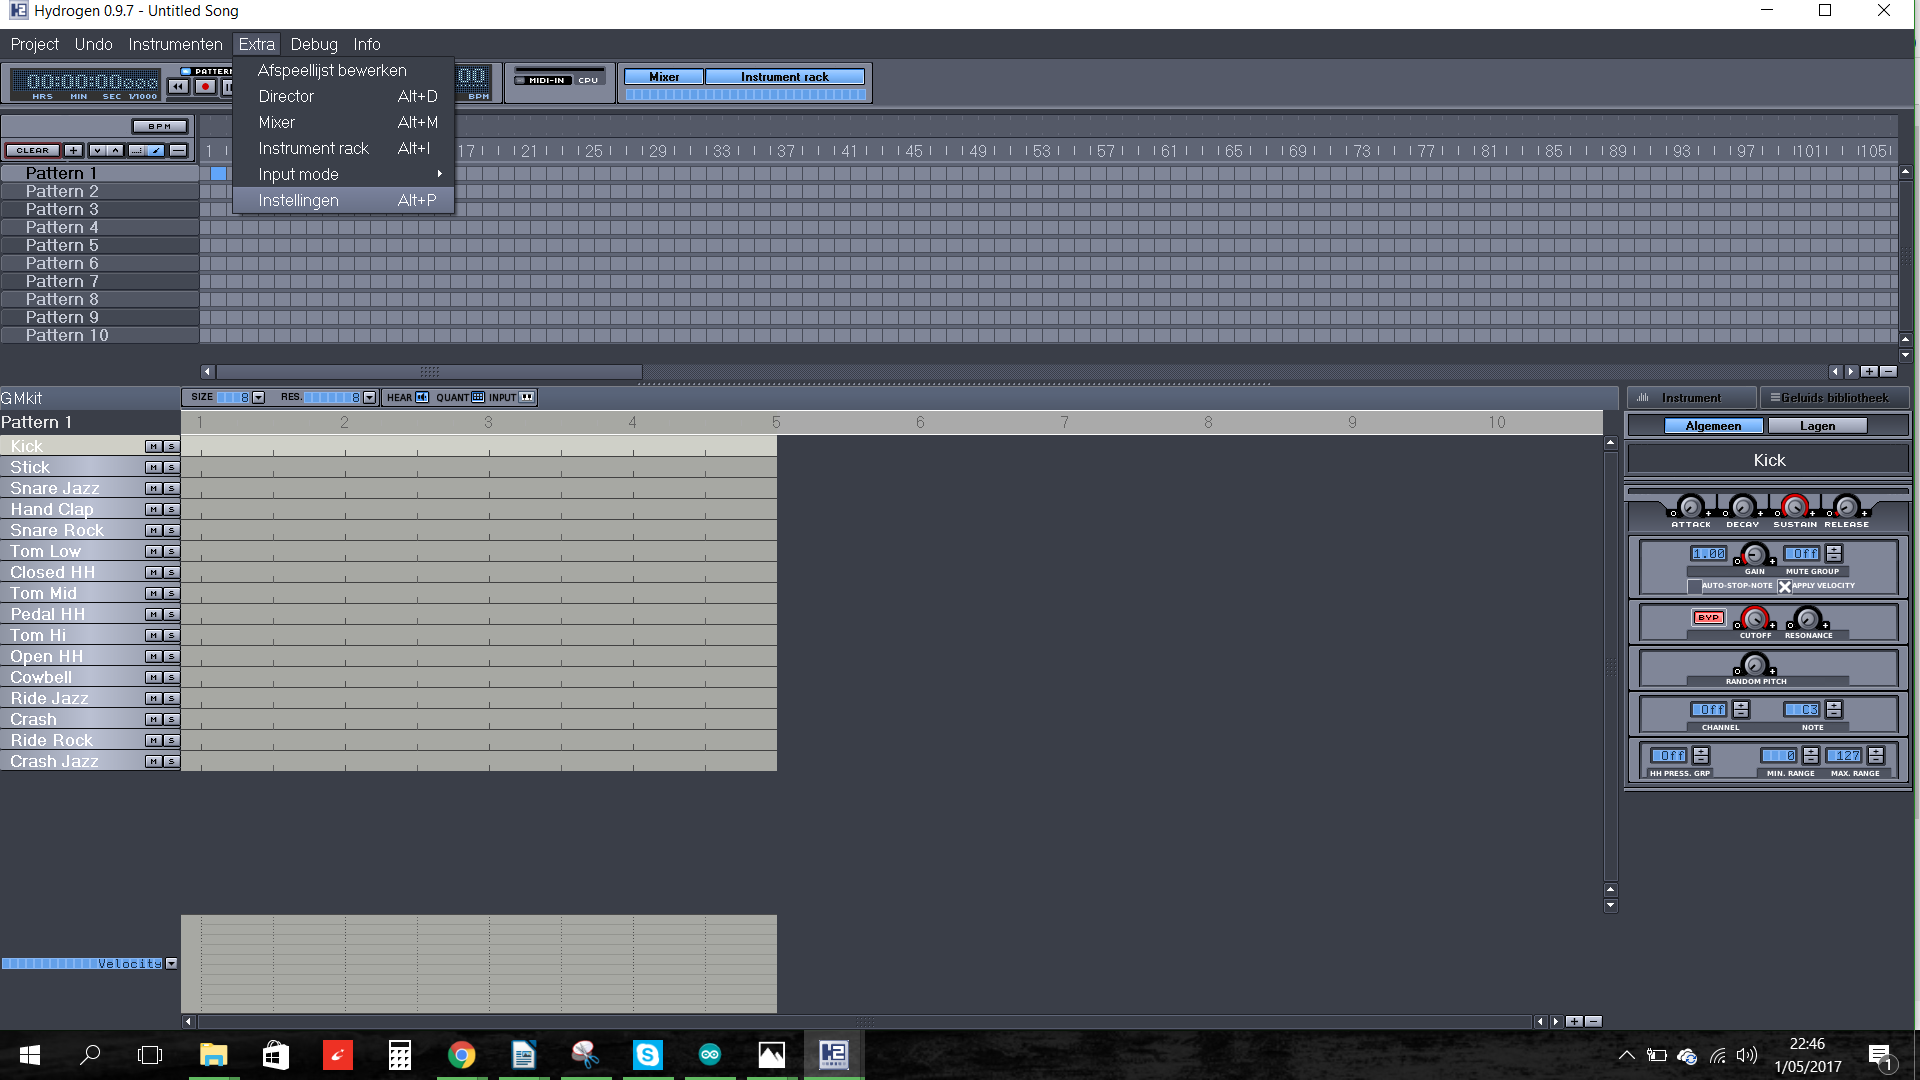The width and height of the screenshot is (1920, 1080).
Task: Solo the Snare Jazz instrument
Action: click(171, 489)
